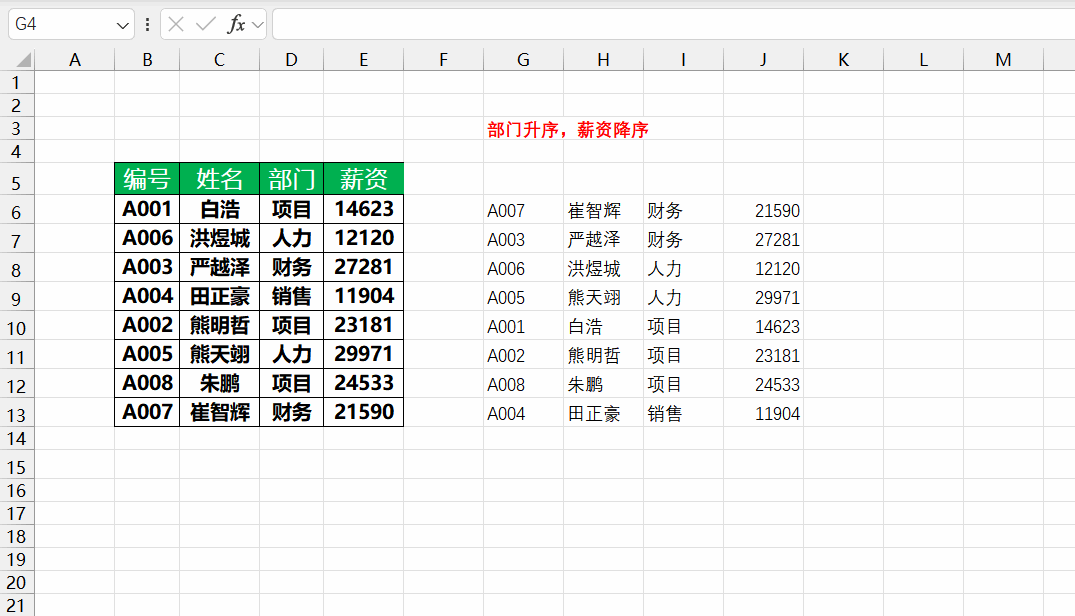1075x616 pixels.
Task: Click the red text 部门升序，薪资降序
Action: click(568, 130)
